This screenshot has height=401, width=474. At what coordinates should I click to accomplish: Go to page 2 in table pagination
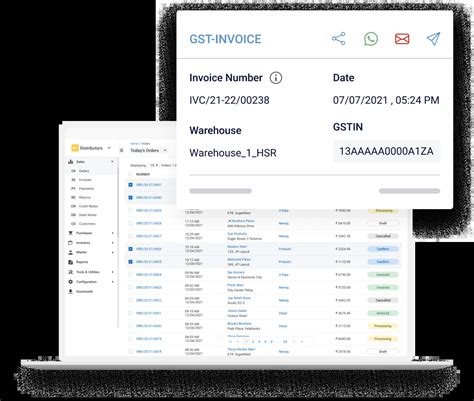pos(253,342)
